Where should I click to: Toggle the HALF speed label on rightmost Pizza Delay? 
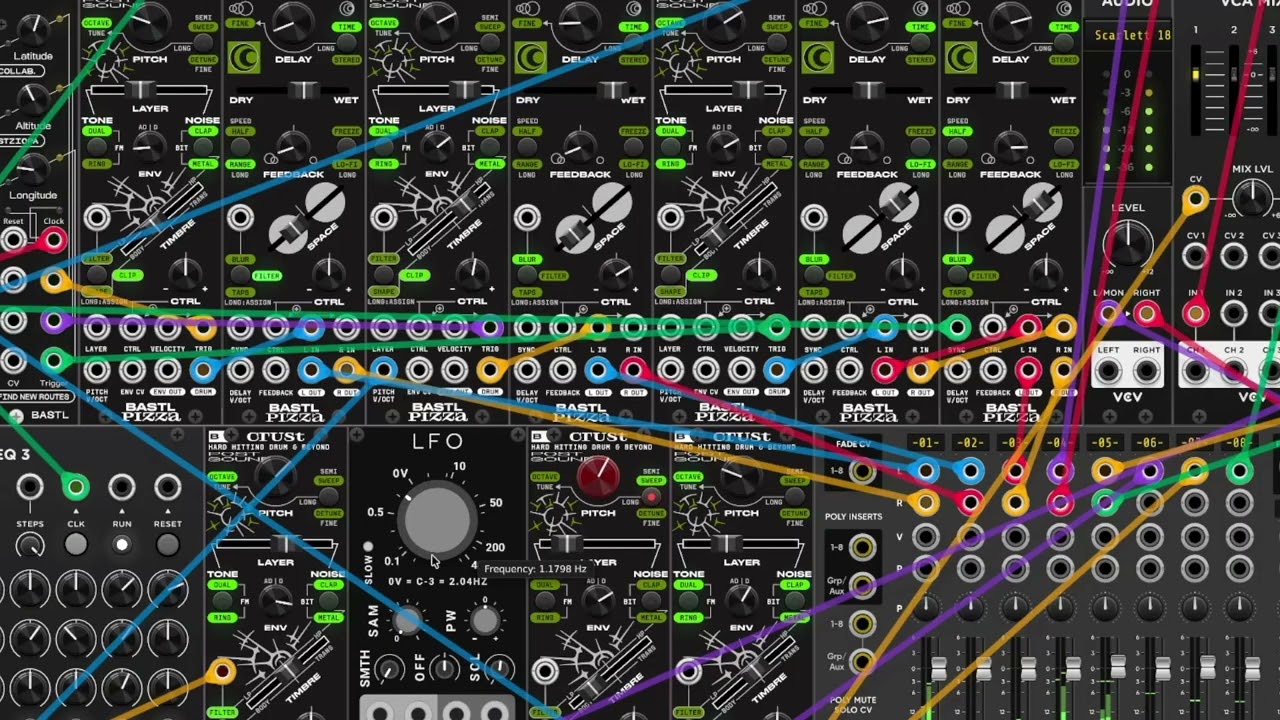[958, 131]
